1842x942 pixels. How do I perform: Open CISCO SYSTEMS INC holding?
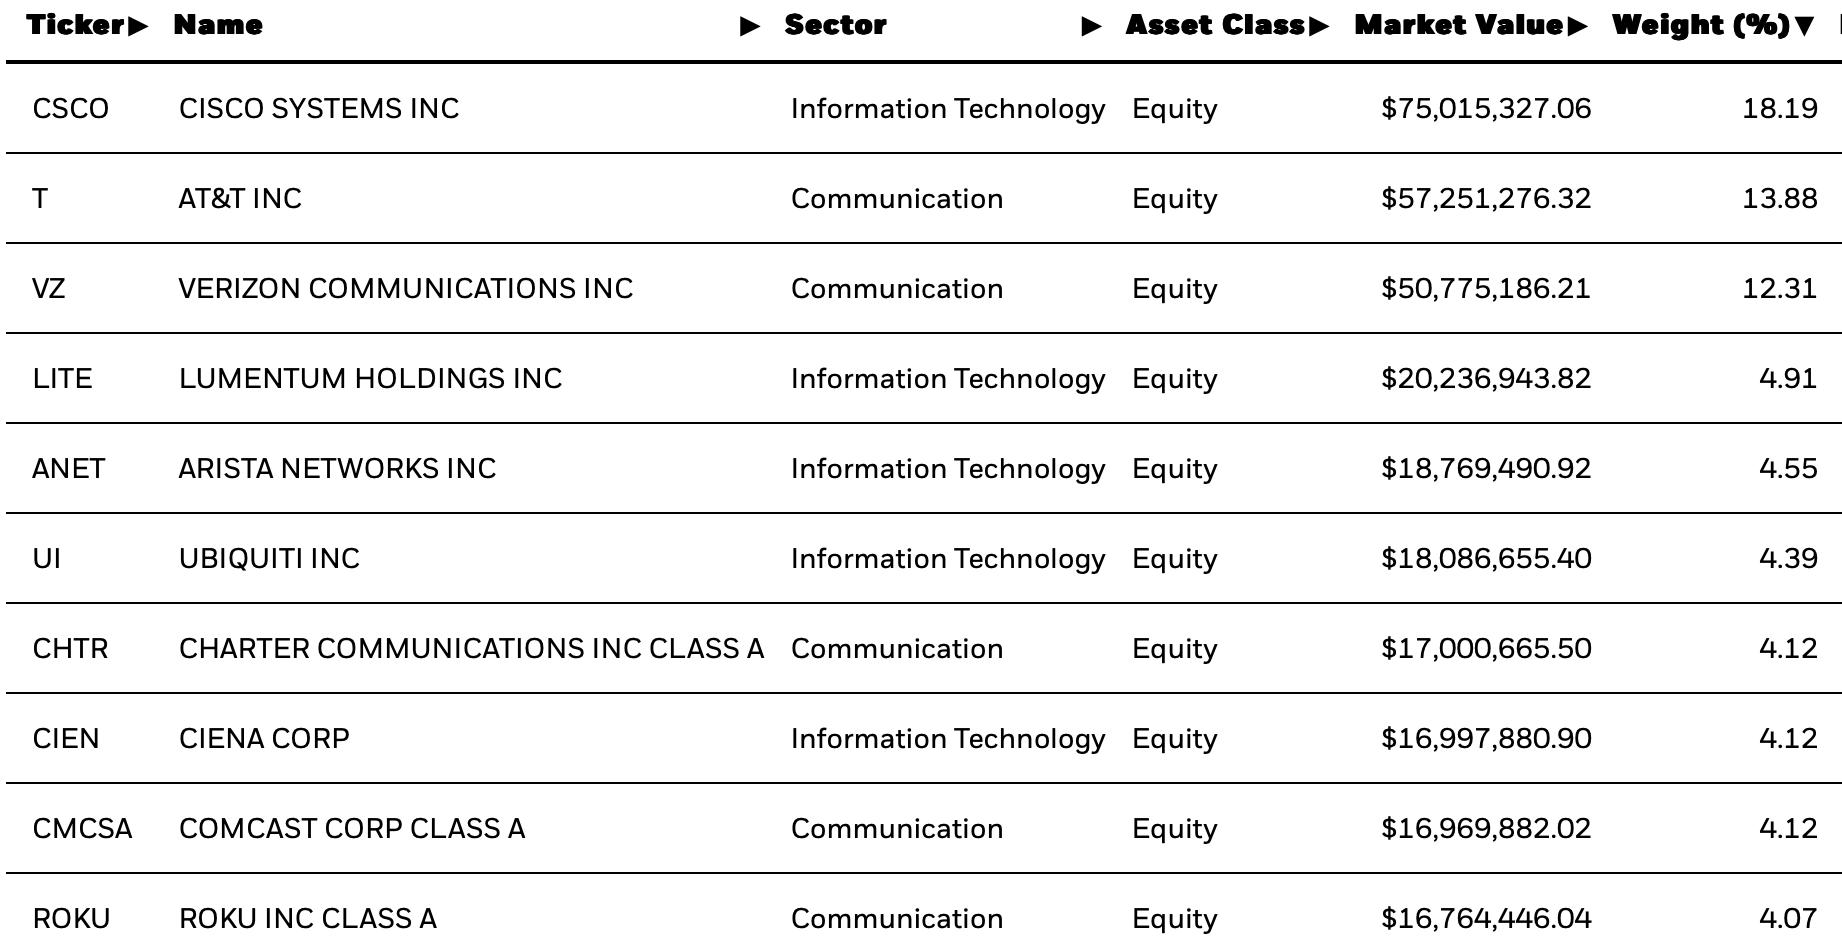coord(319,108)
